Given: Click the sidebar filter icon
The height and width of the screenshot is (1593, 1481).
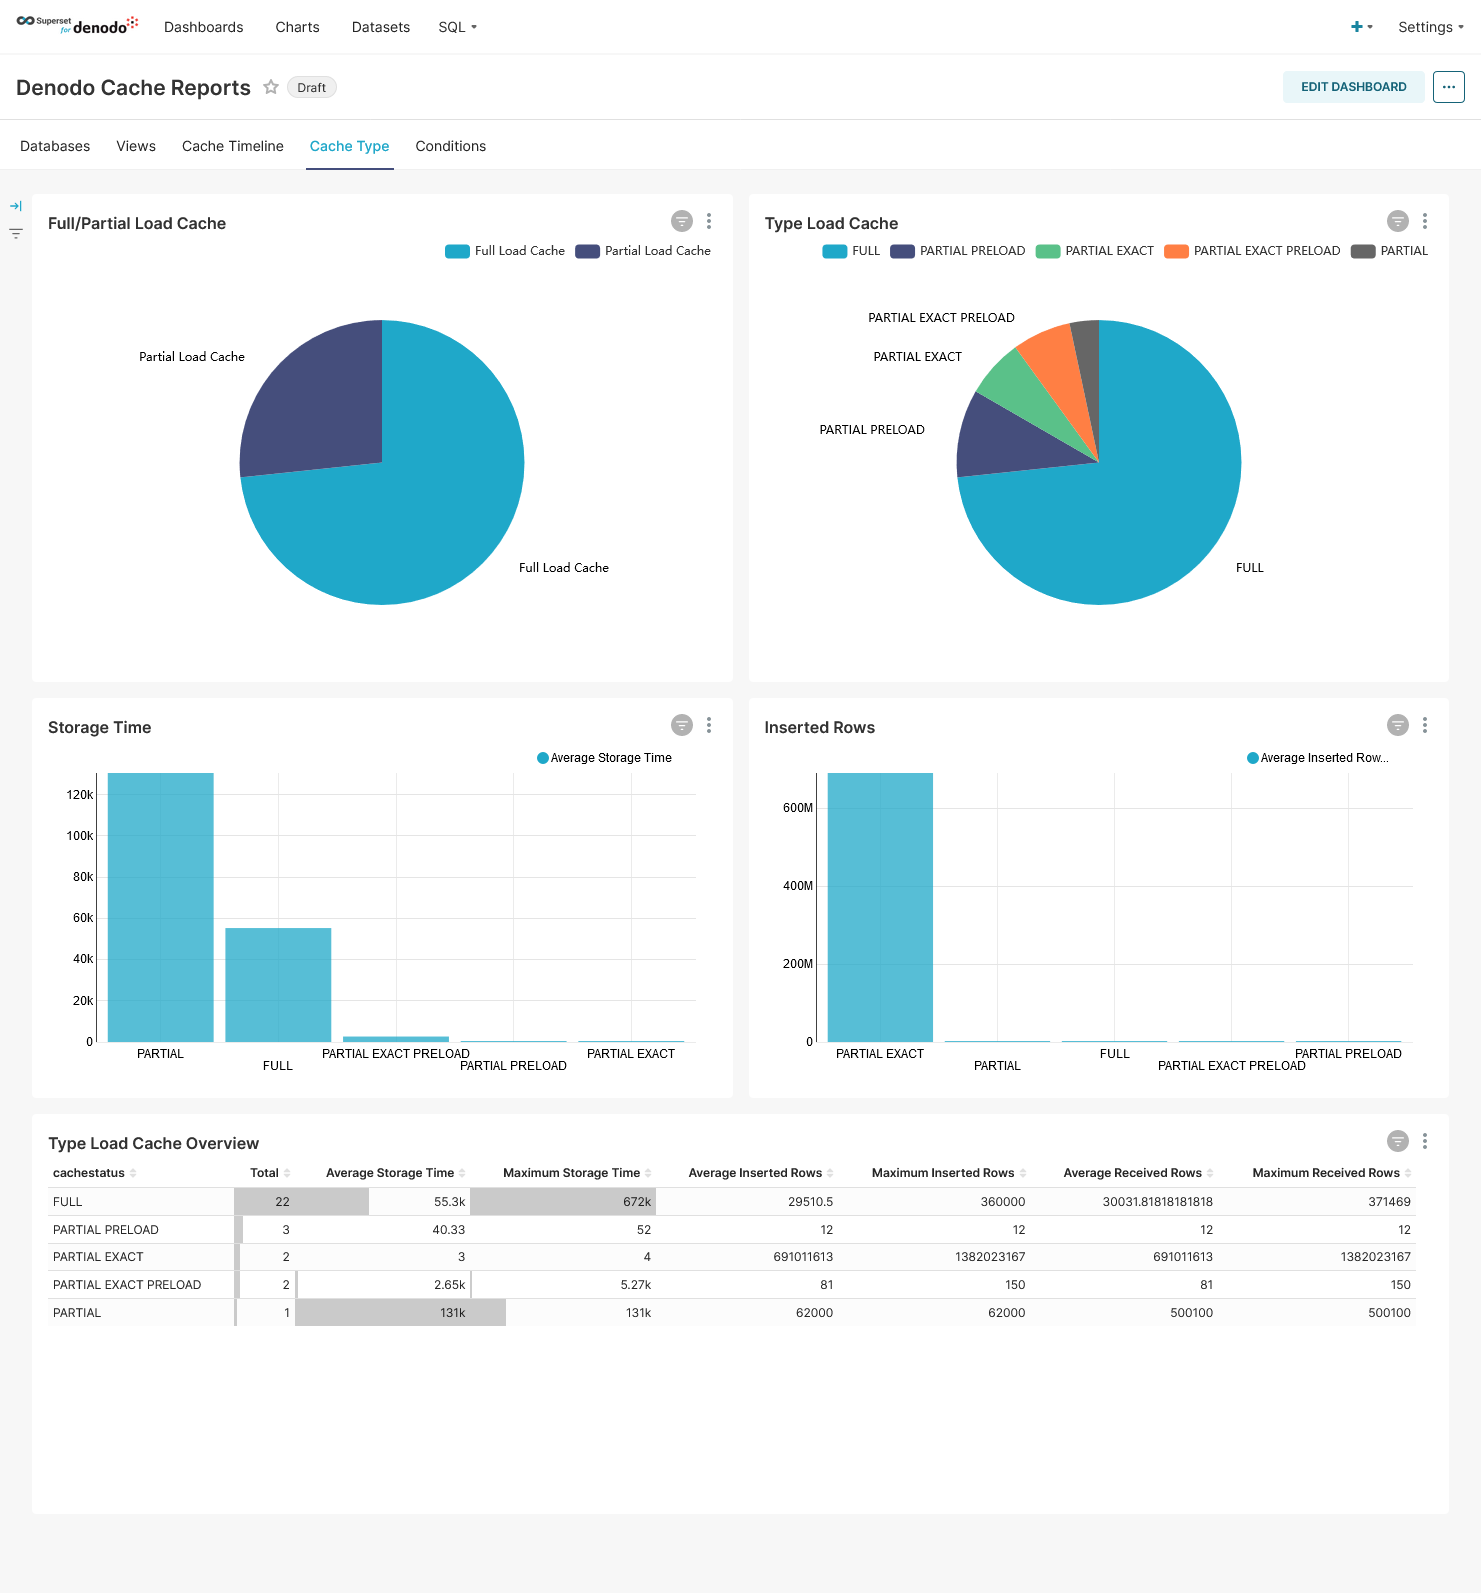Looking at the screenshot, I should coord(16,234).
